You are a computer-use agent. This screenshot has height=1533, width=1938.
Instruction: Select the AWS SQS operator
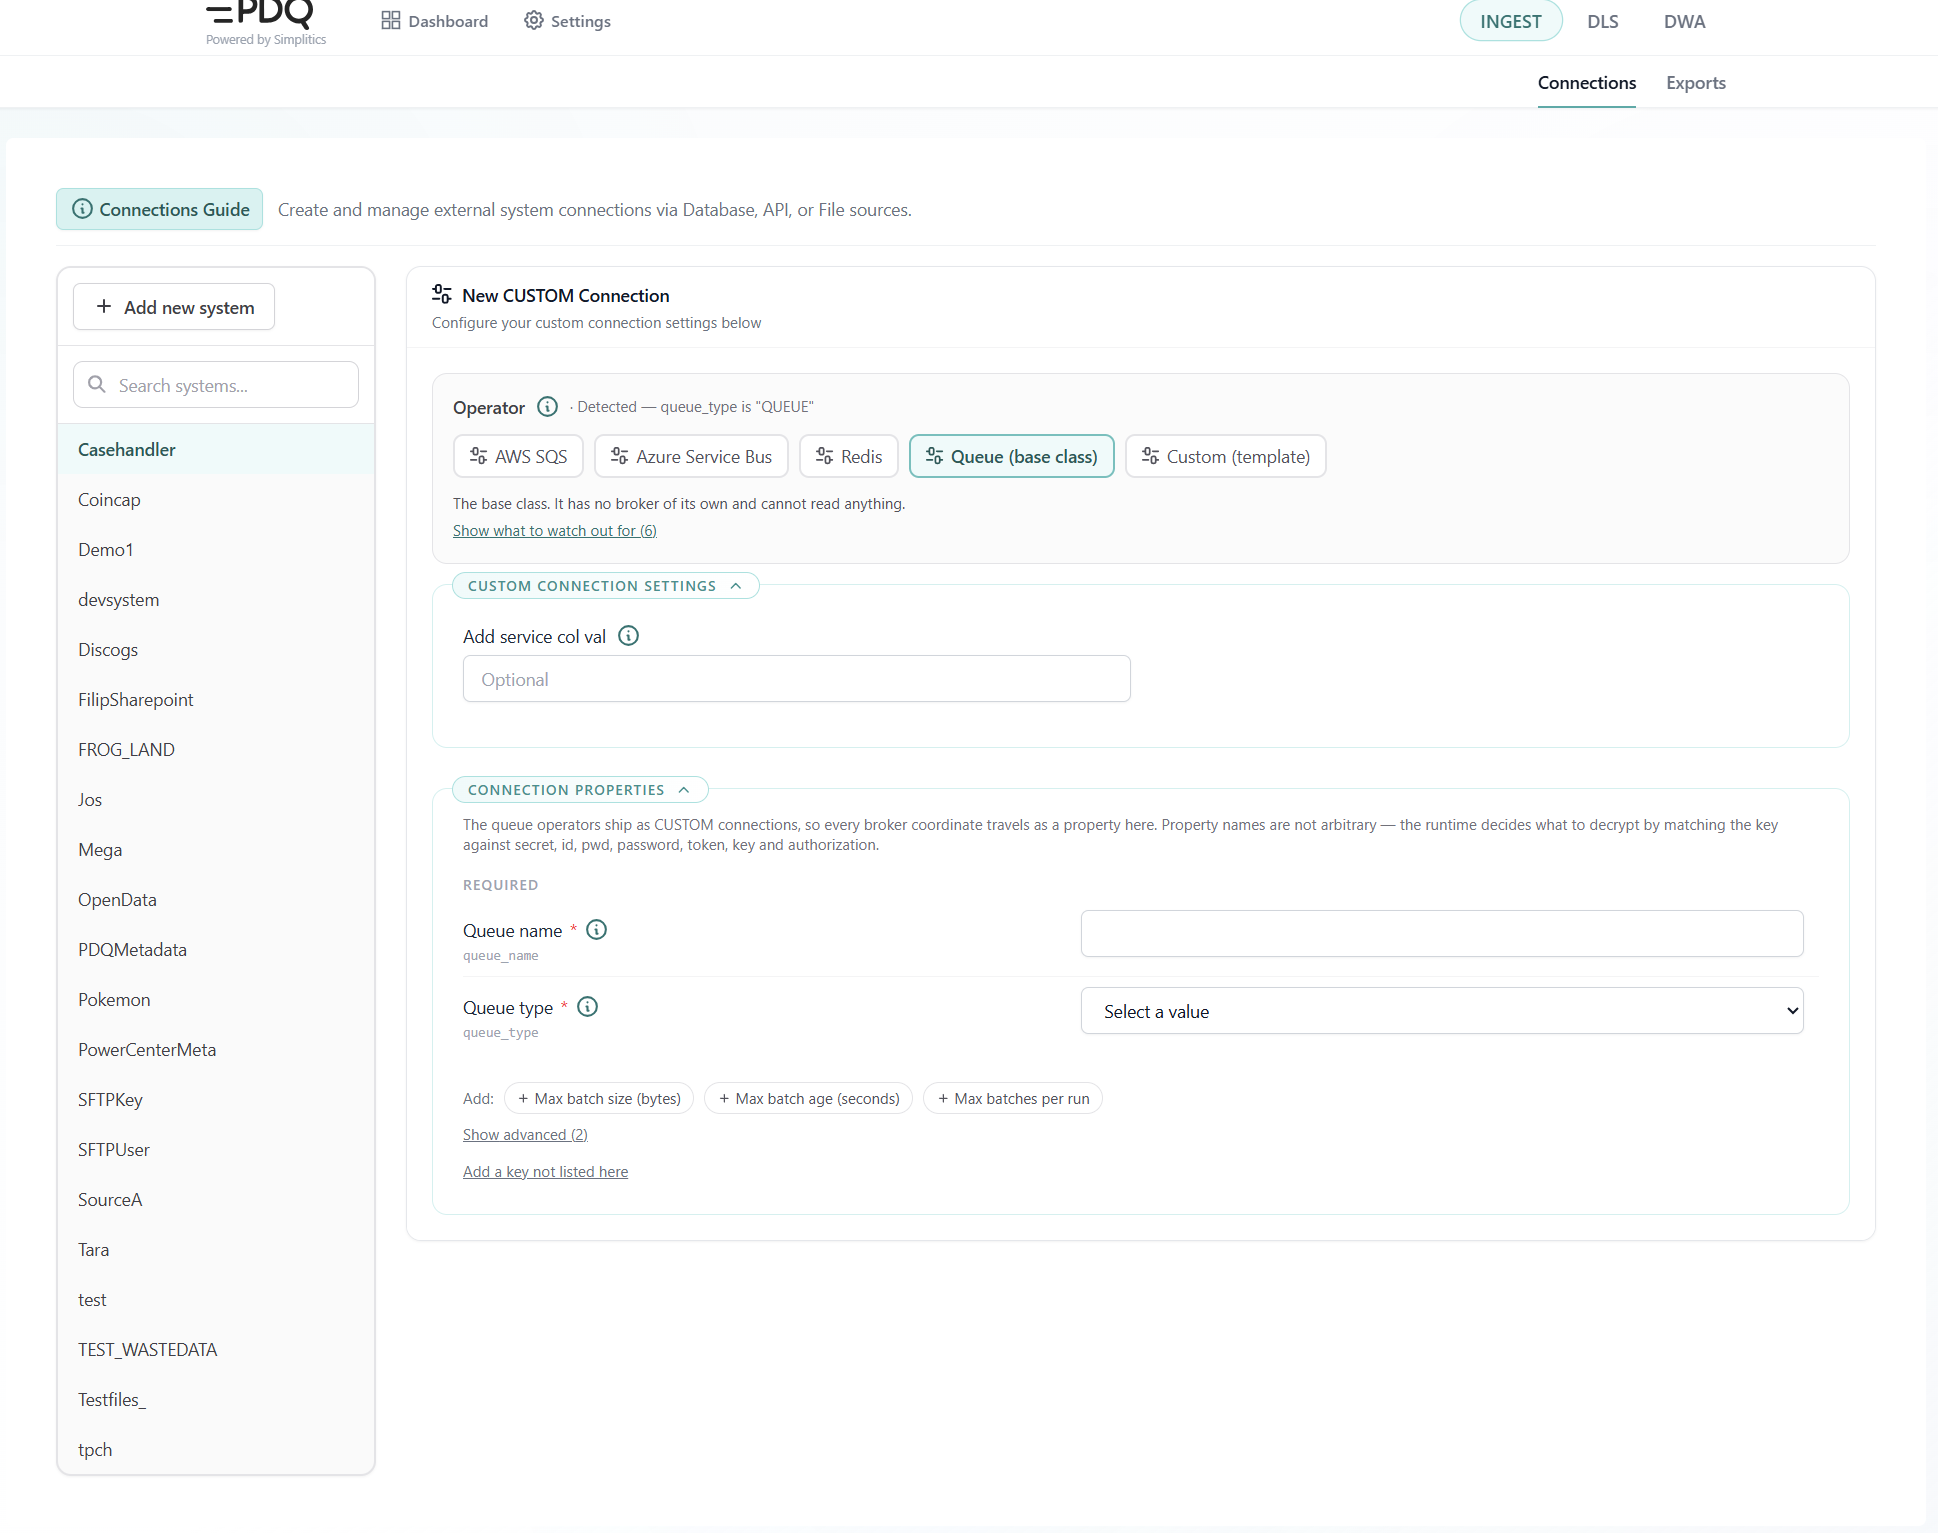click(518, 456)
